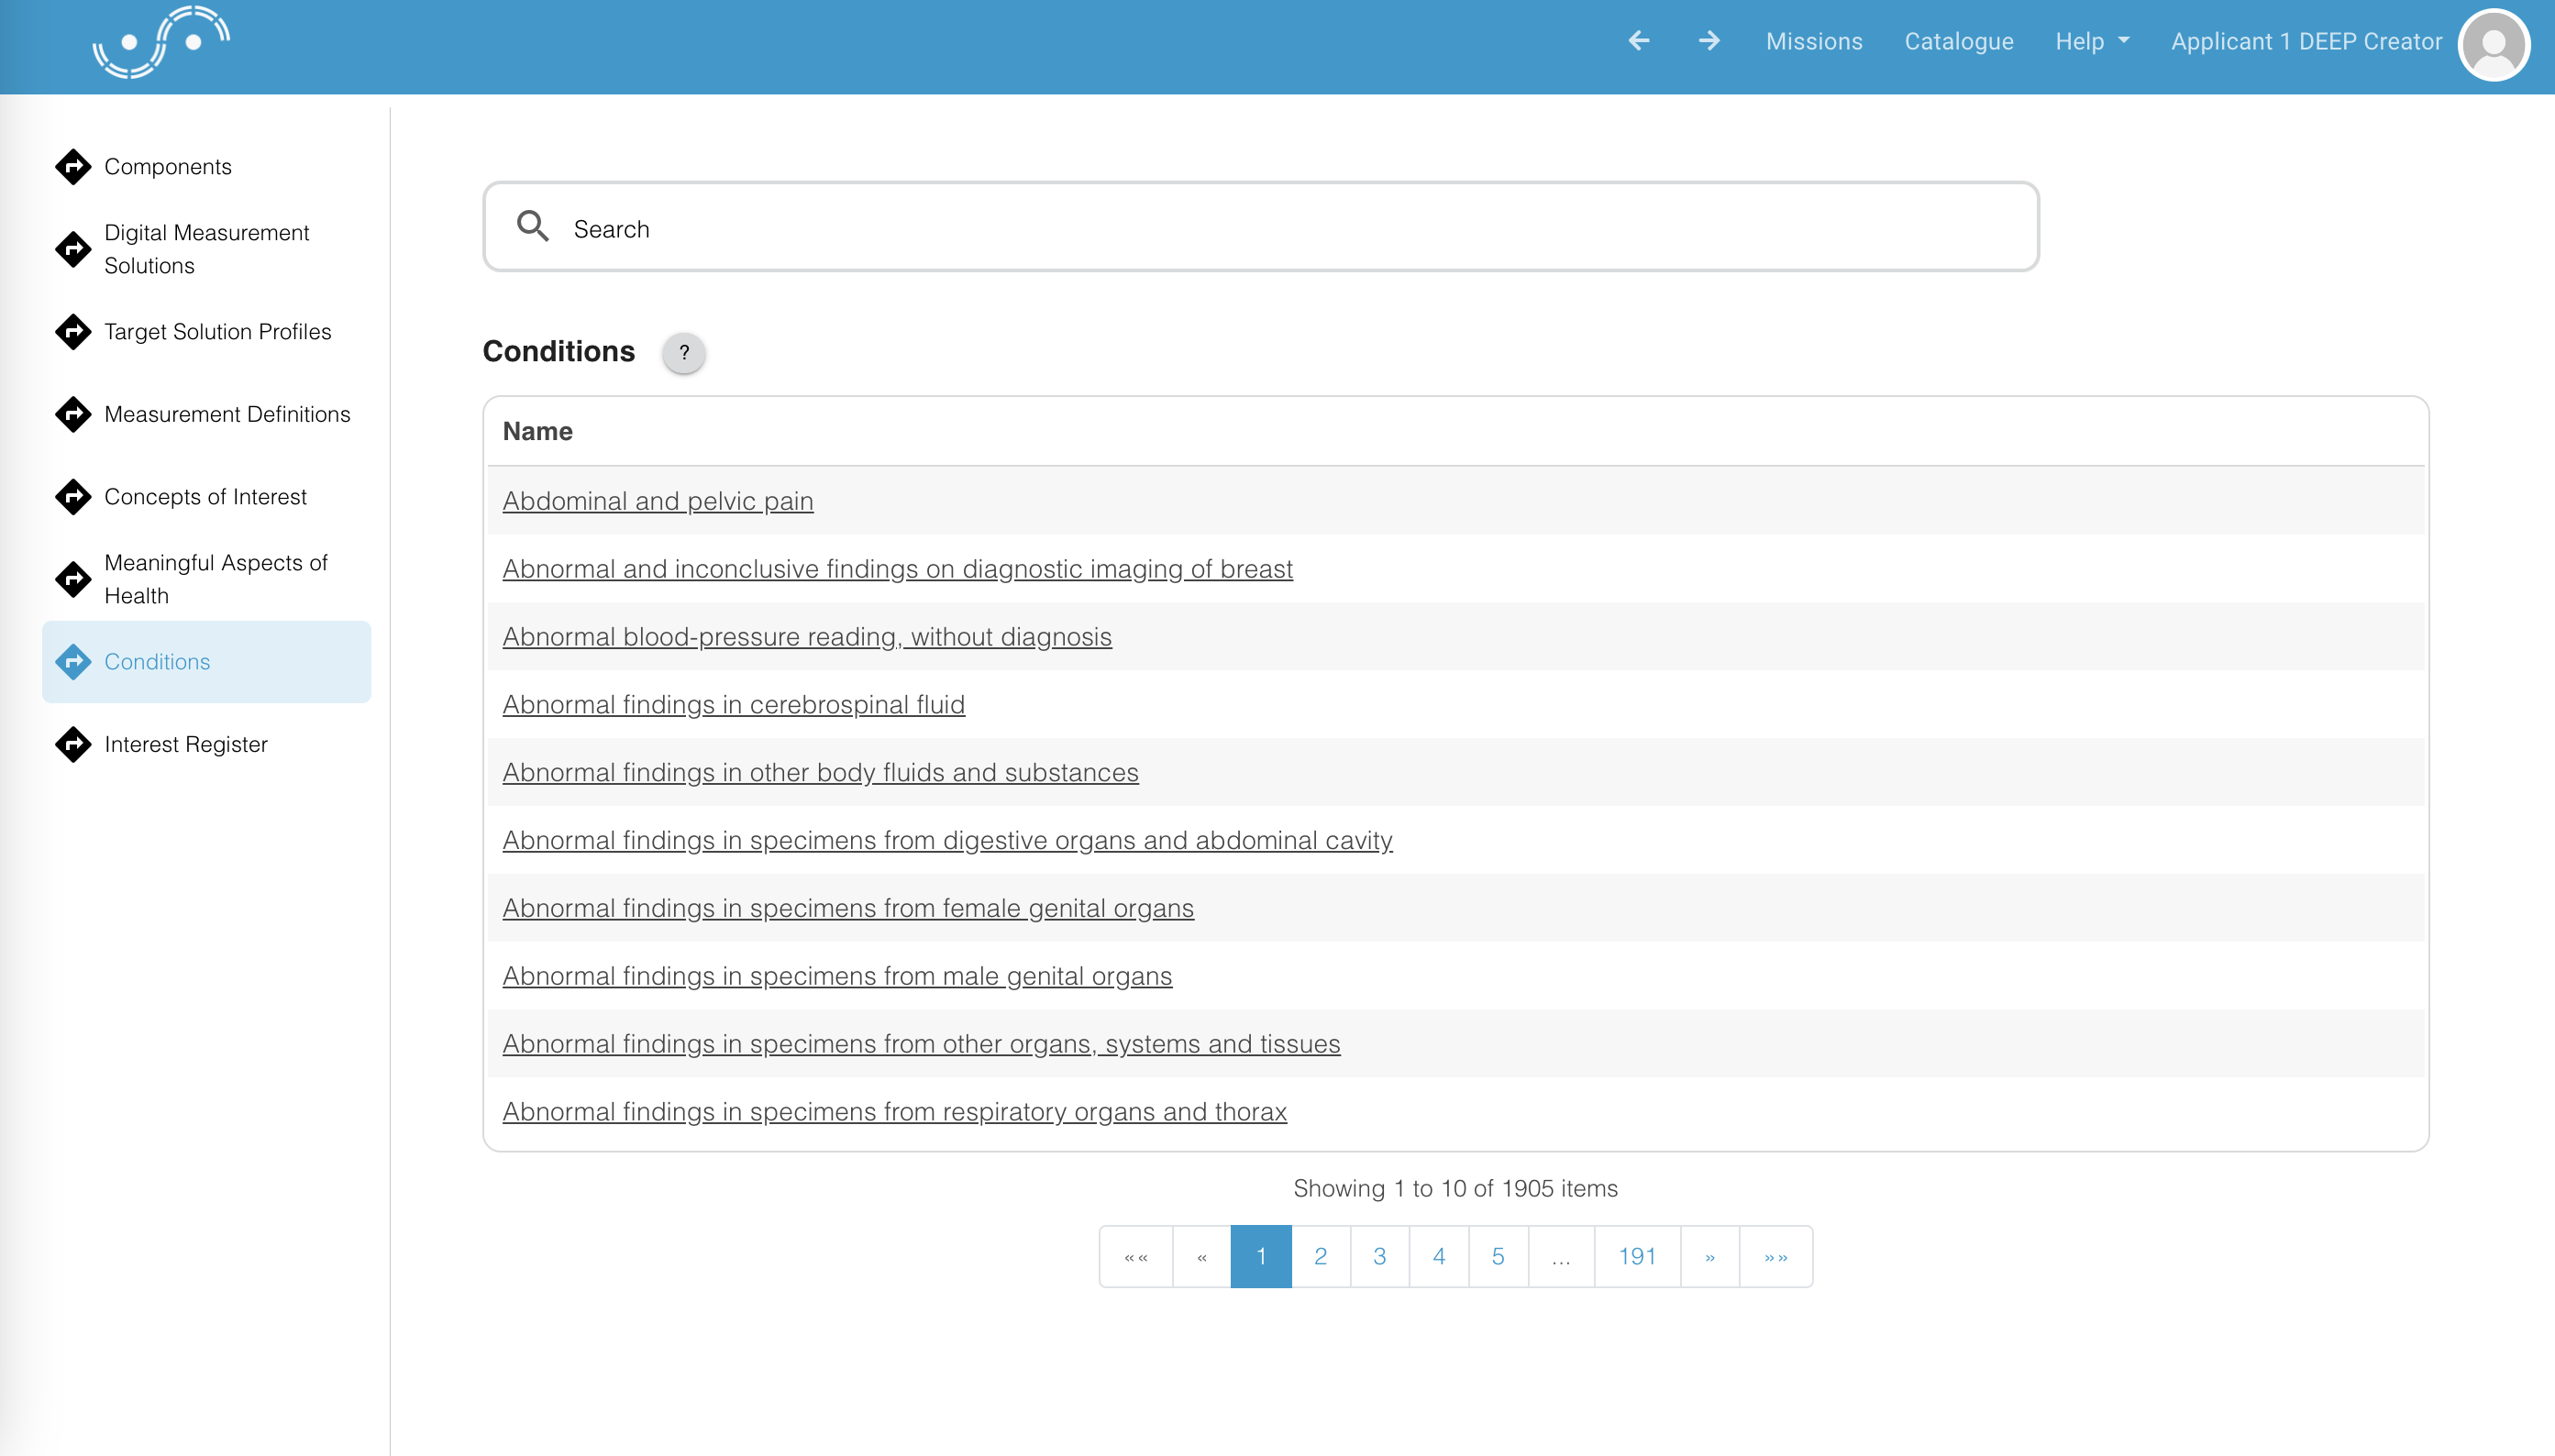Open findings in specimens from male genital organs
This screenshot has height=1456, width=2555.
(837, 977)
